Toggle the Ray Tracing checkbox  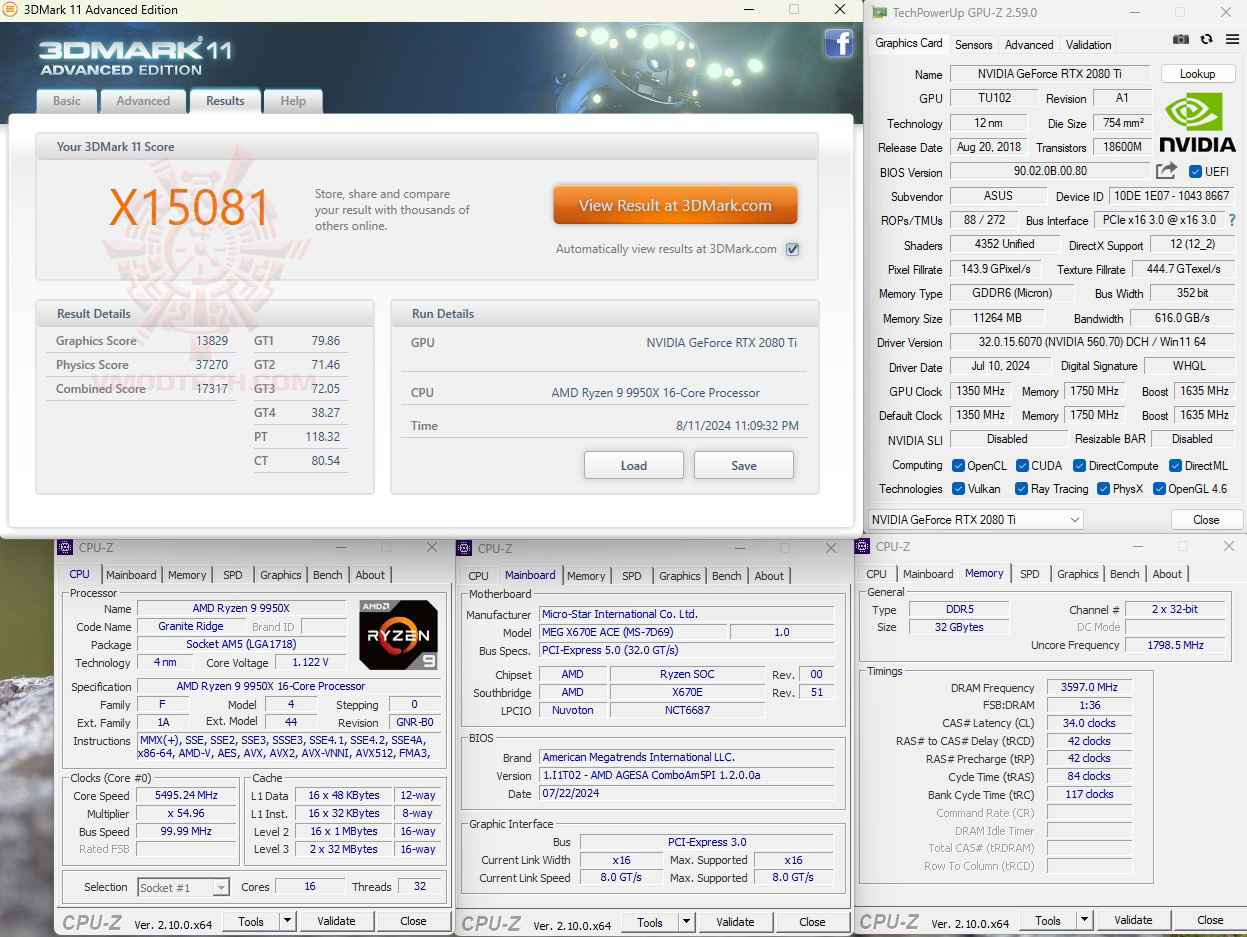click(1021, 489)
